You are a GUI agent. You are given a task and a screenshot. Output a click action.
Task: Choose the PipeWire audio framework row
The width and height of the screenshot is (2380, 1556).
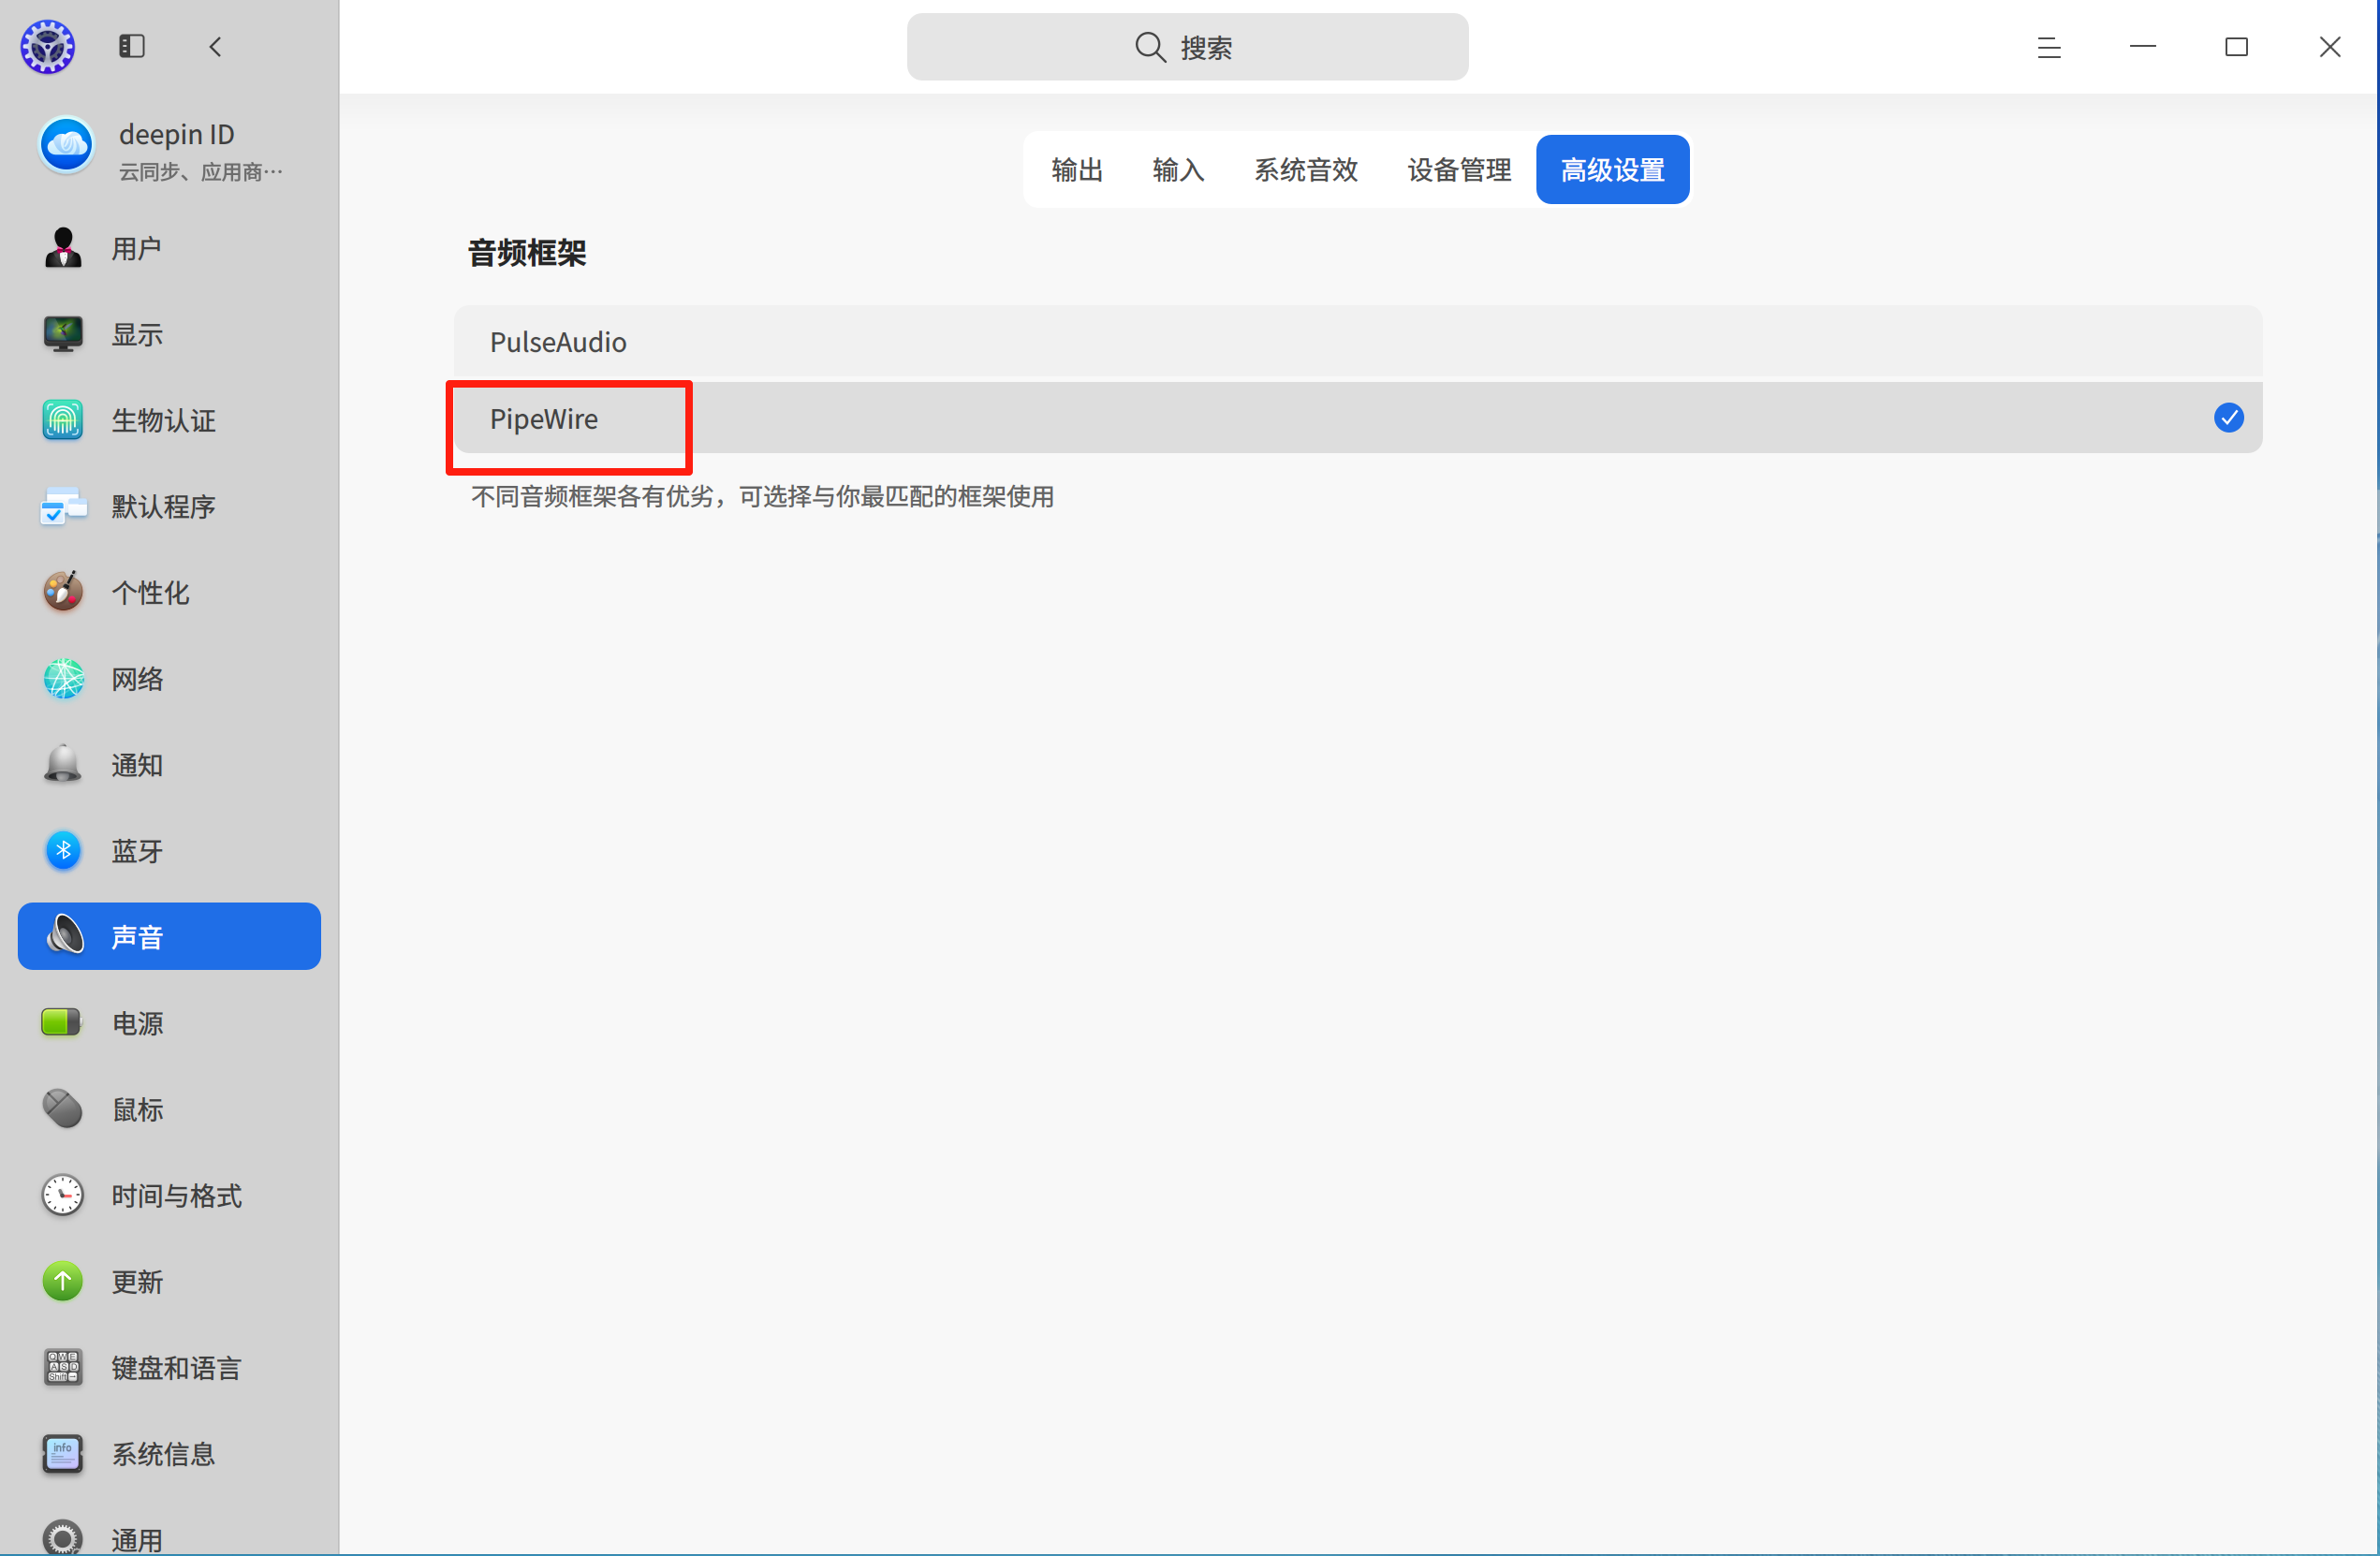1358,418
